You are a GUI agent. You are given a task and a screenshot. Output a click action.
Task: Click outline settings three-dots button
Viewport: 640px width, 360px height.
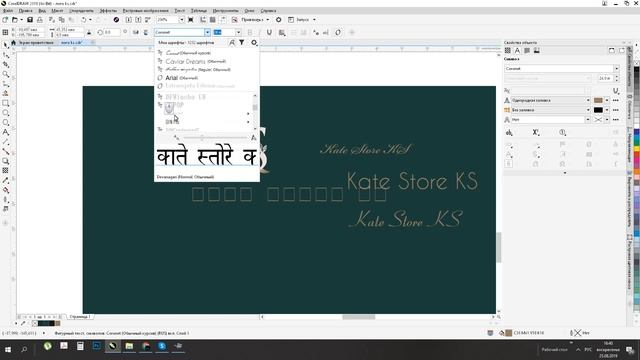tap(616, 120)
